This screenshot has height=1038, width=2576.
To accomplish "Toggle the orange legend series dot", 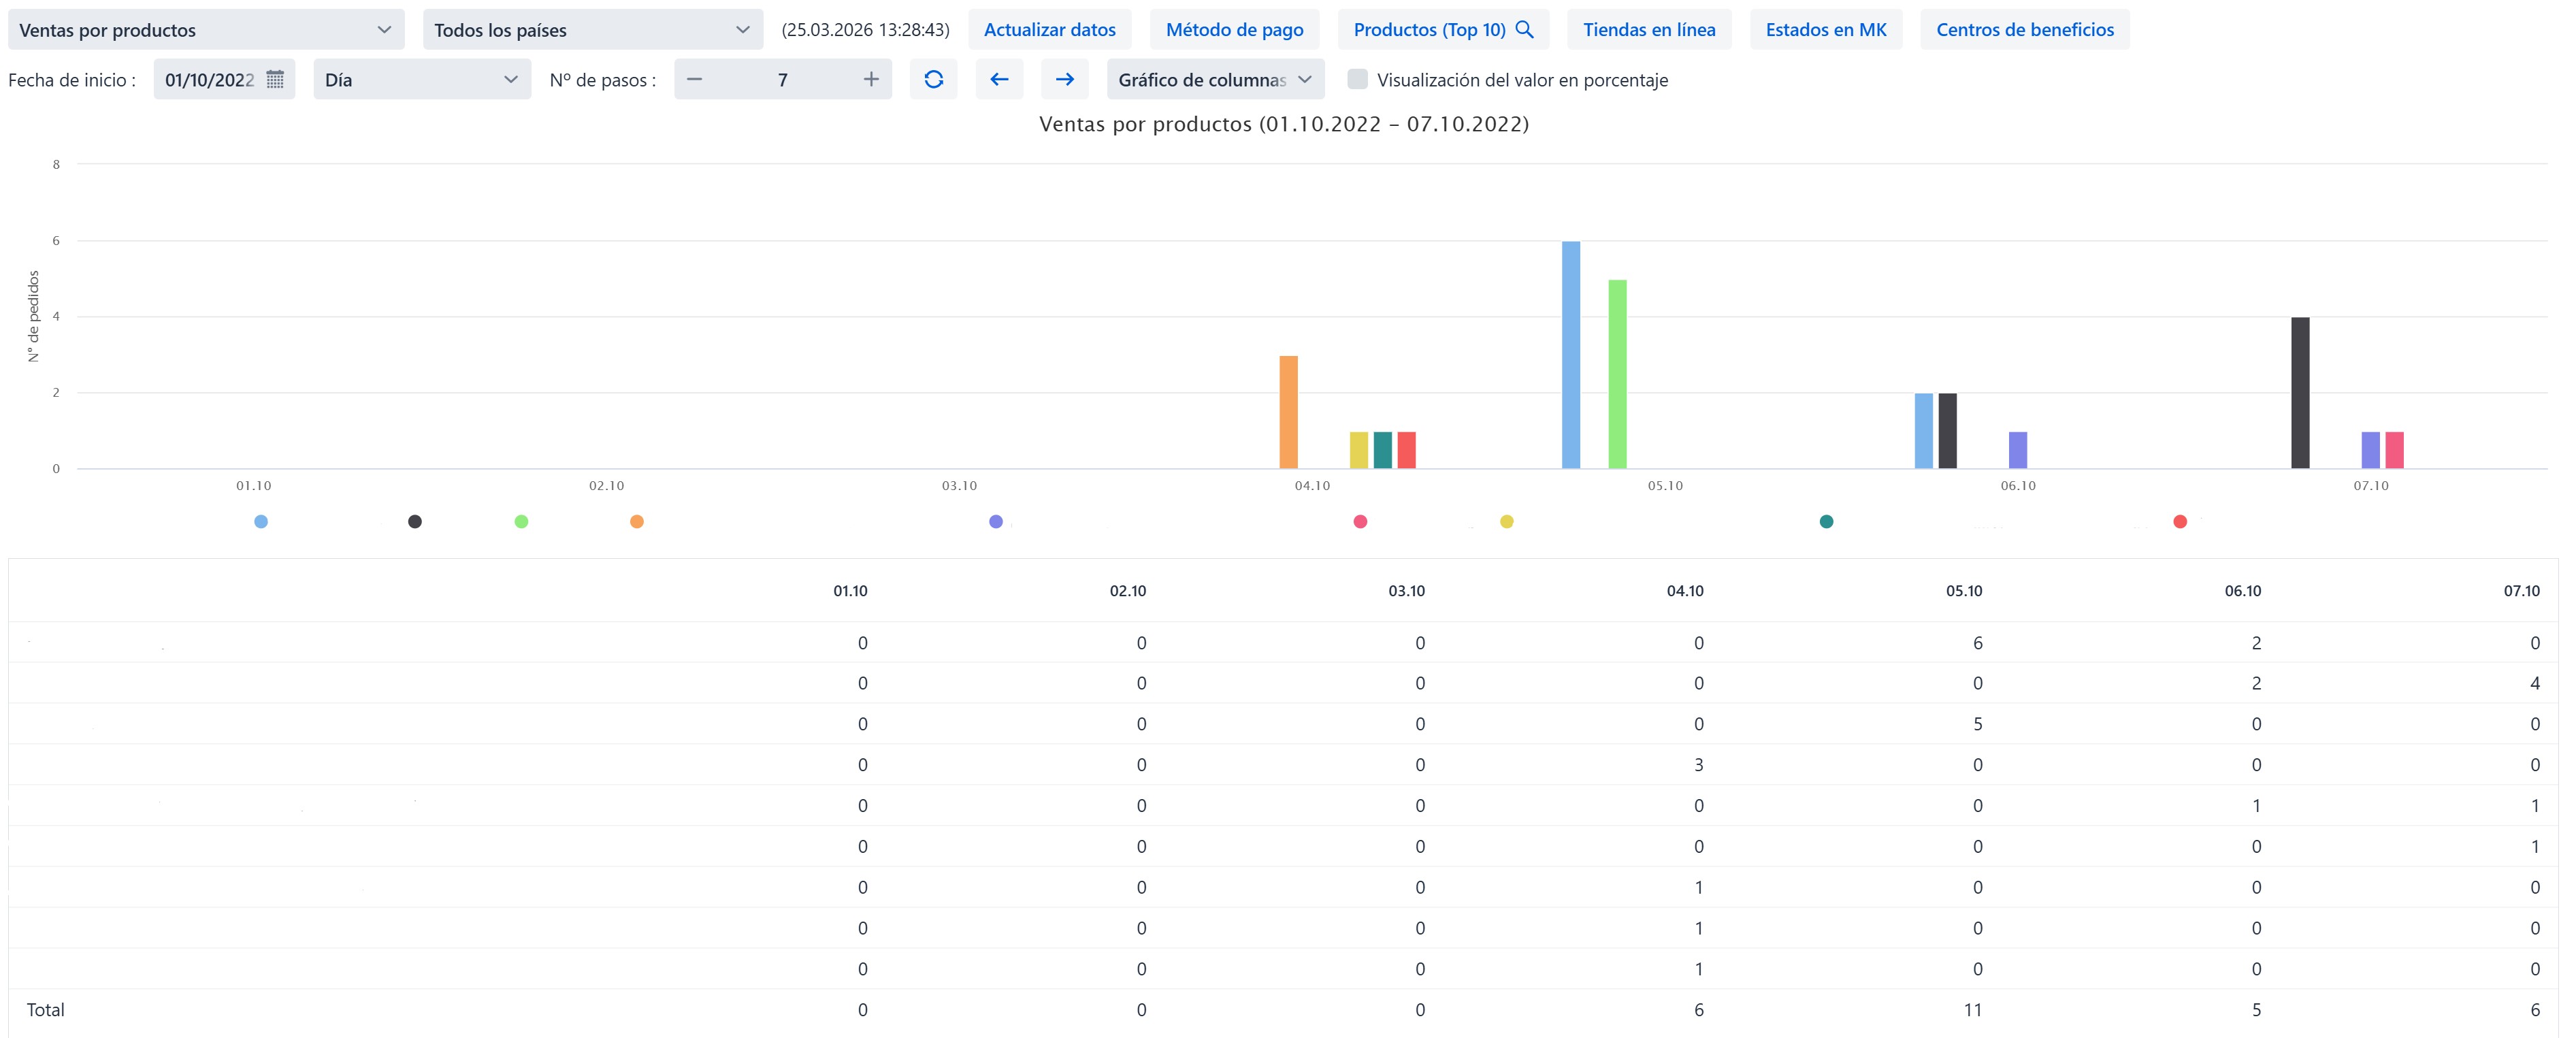I will pos(637,521).
